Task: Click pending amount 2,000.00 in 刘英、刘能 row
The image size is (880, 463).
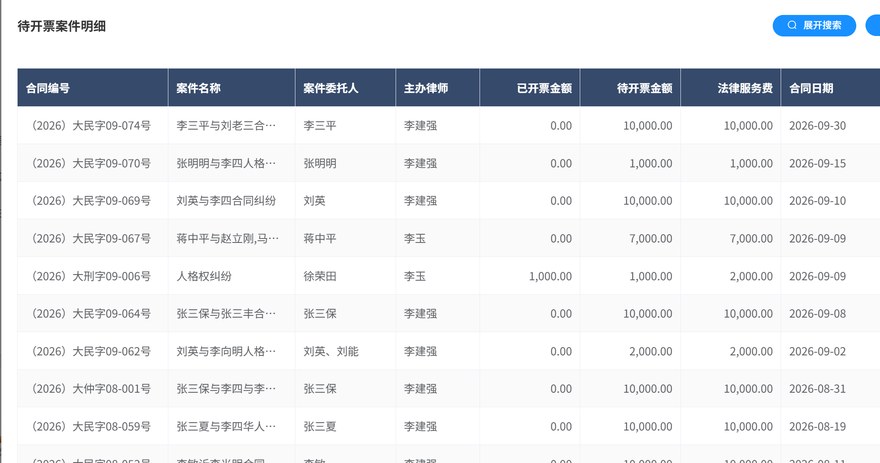Action: pos(651,351)
